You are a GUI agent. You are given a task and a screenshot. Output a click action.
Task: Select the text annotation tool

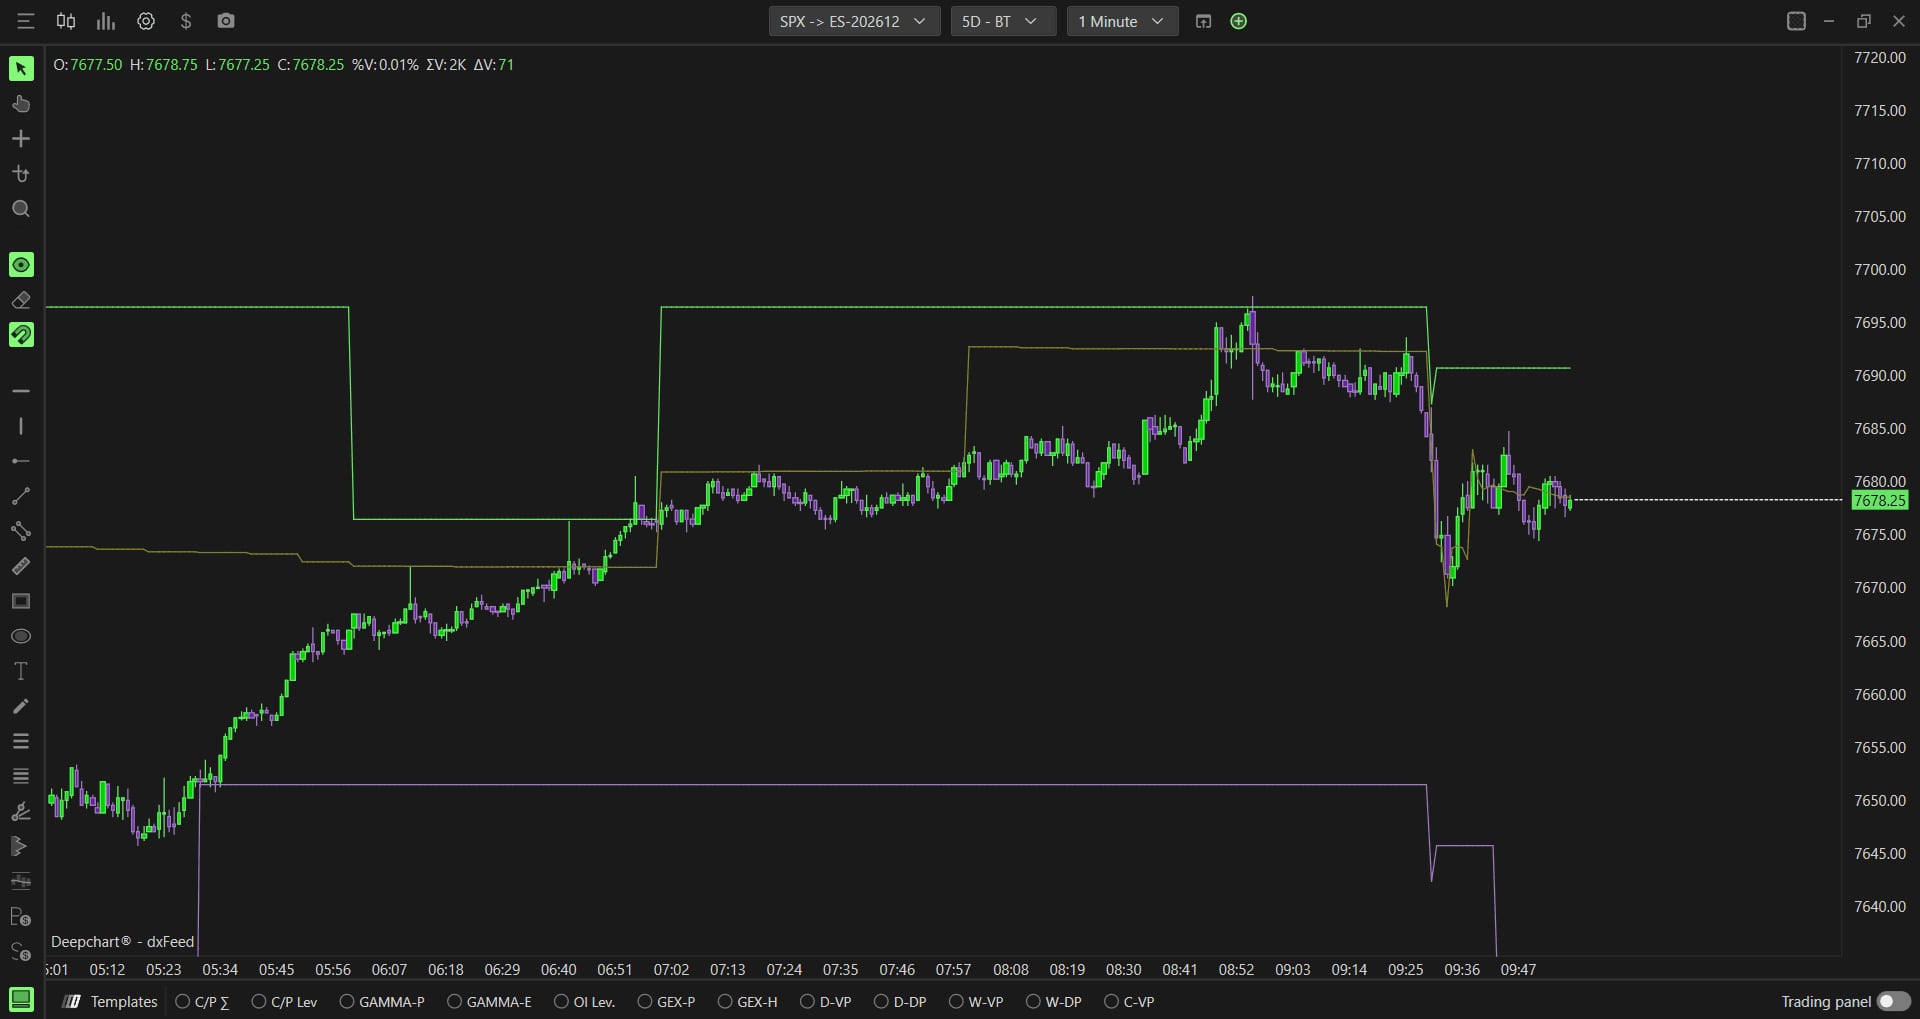pos(21,671)
